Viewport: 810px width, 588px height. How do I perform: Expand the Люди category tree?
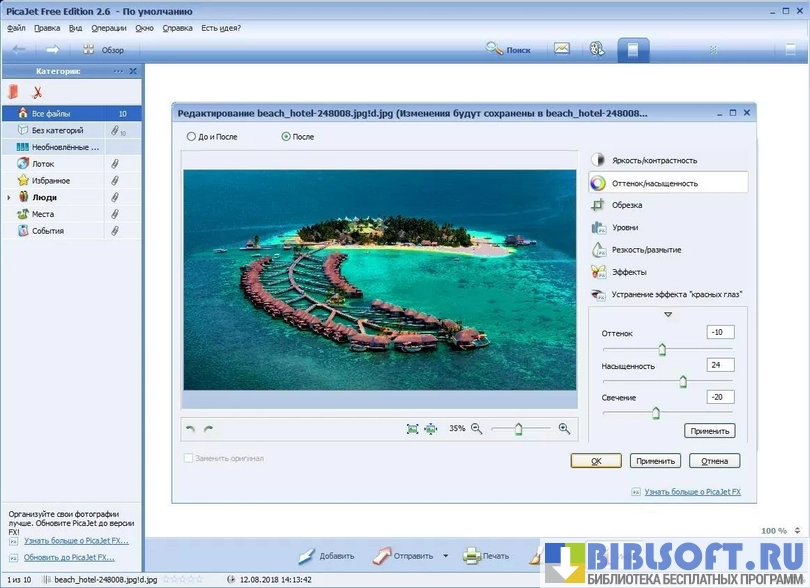[x=9, y=198]
